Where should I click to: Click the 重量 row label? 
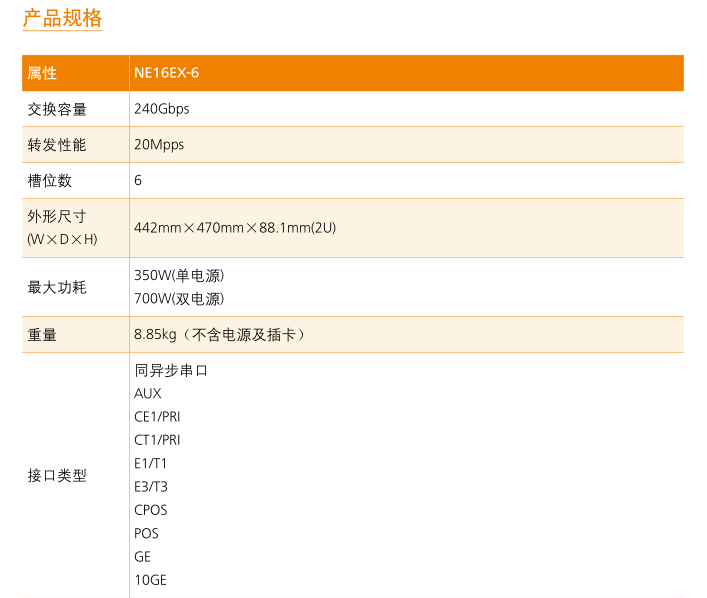[x=42, y=335]
